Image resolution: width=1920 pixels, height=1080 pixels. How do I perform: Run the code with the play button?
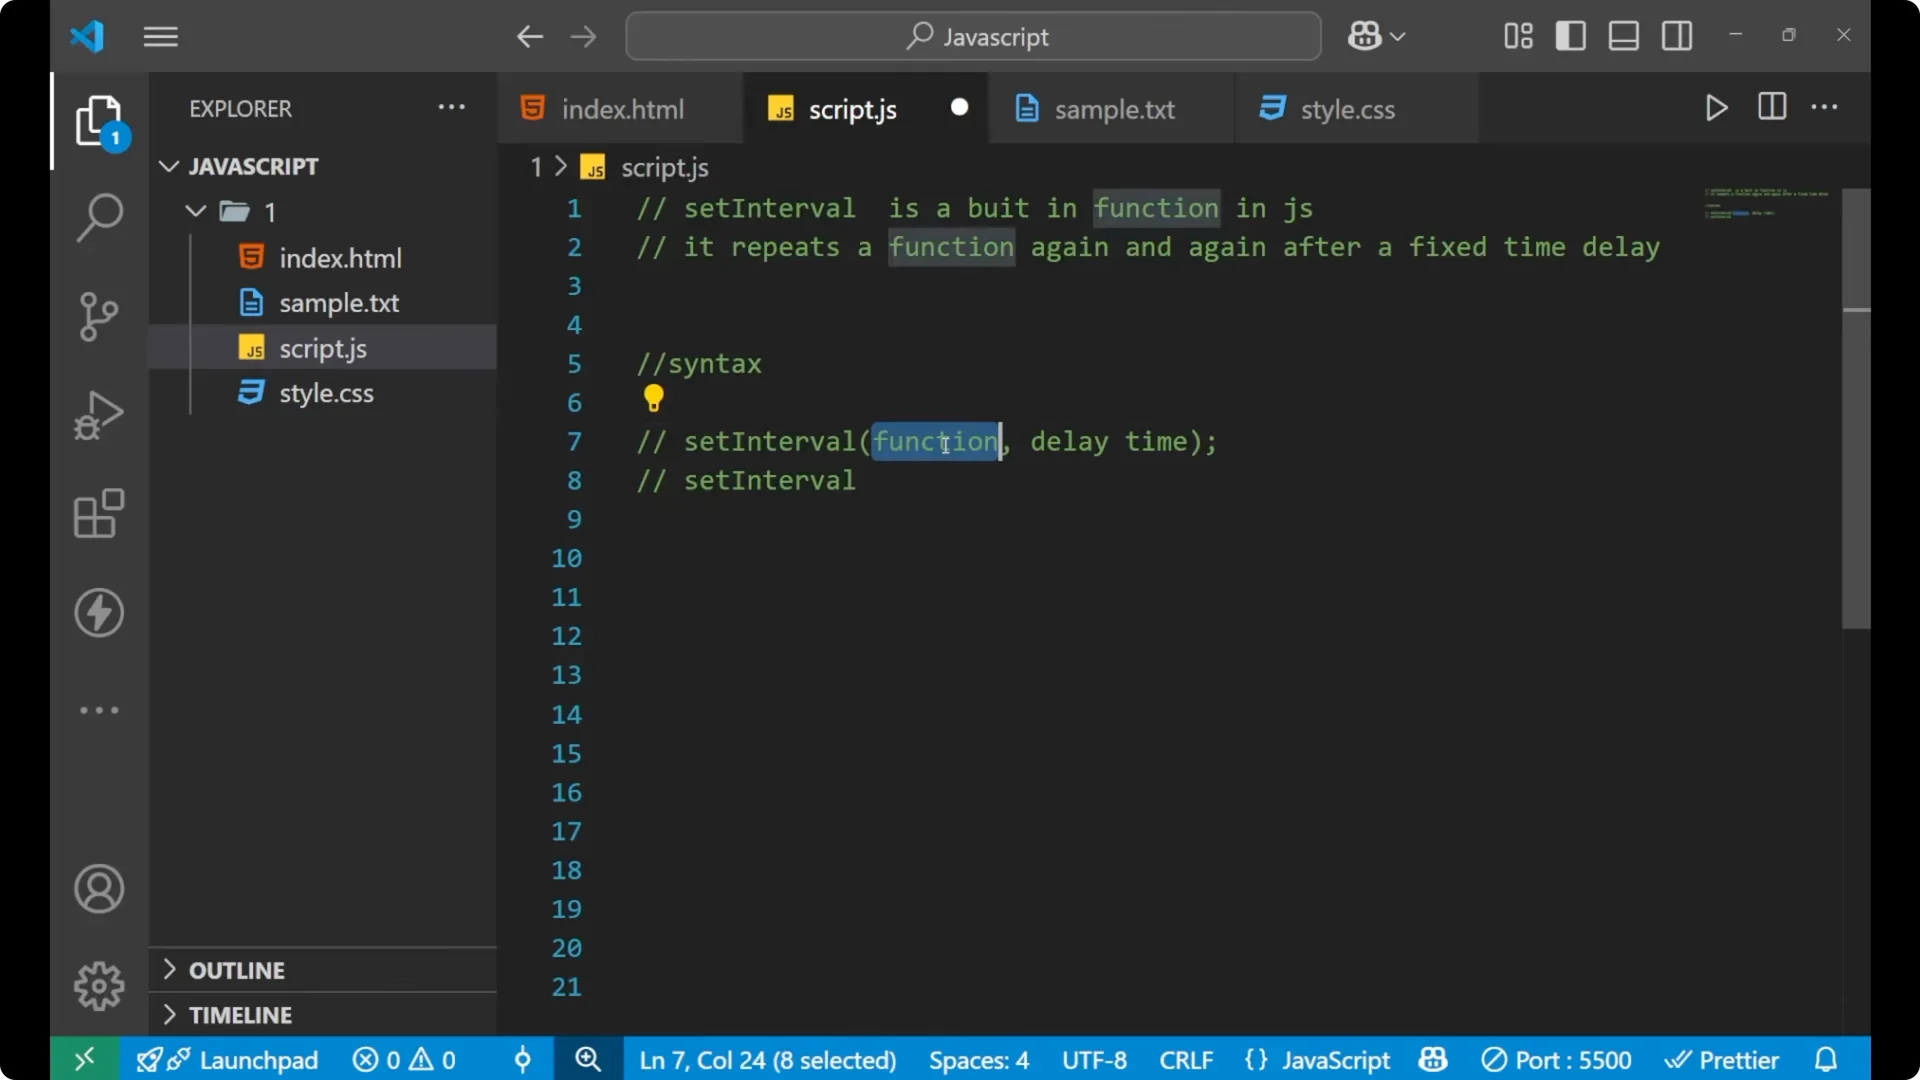click(x=1716, y=108)
